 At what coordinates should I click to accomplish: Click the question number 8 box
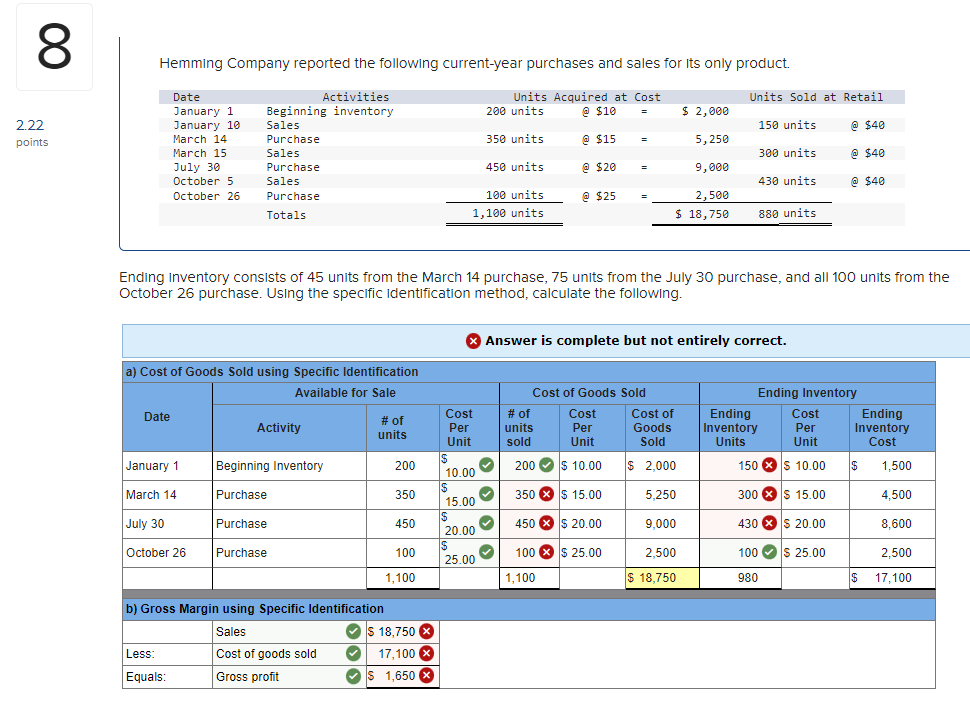coord(54,46)
